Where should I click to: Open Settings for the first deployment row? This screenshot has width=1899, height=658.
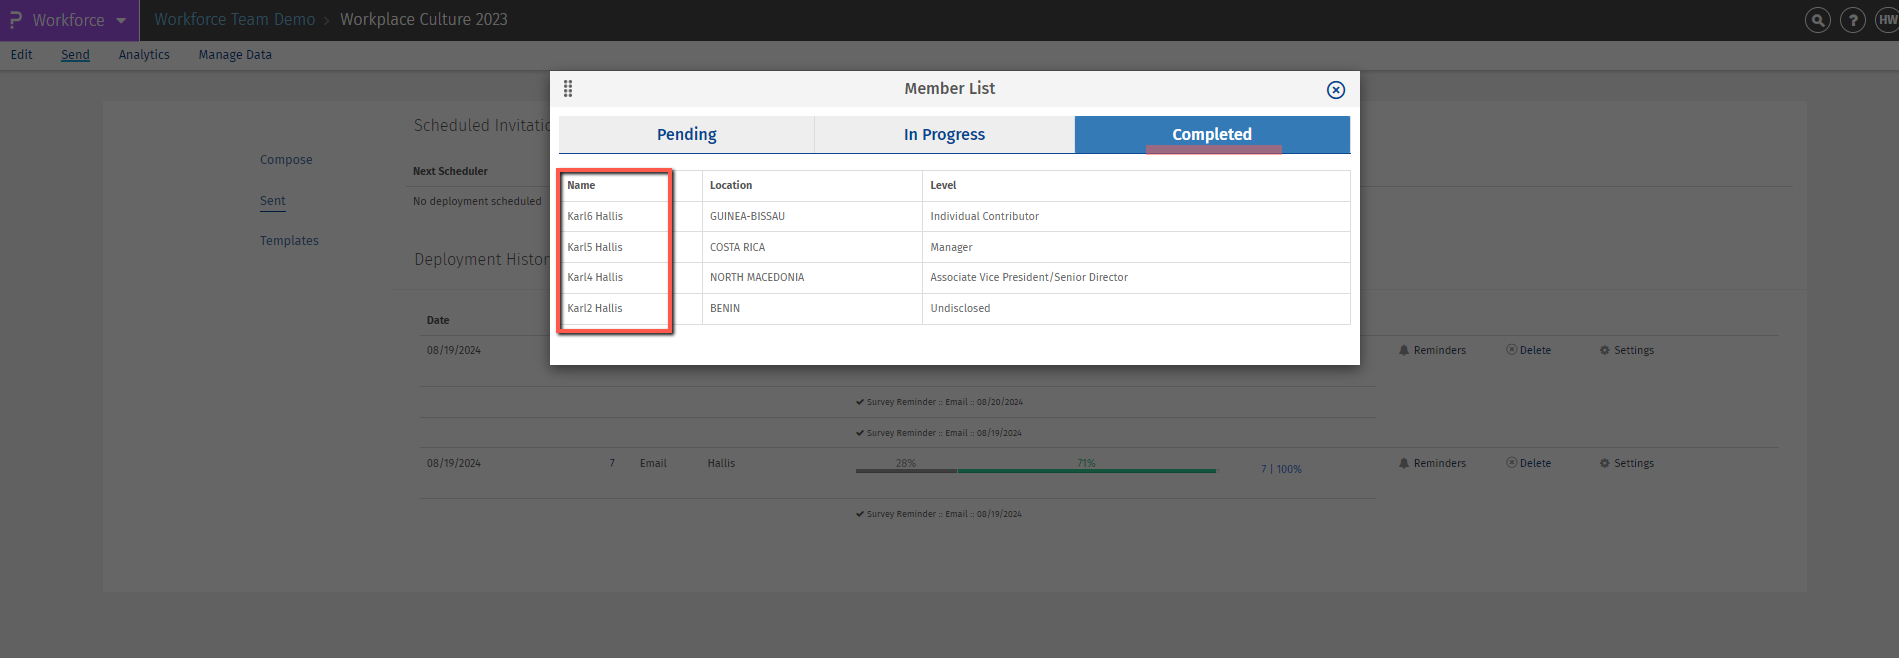pyautogui.click(x=1627, y=350)
